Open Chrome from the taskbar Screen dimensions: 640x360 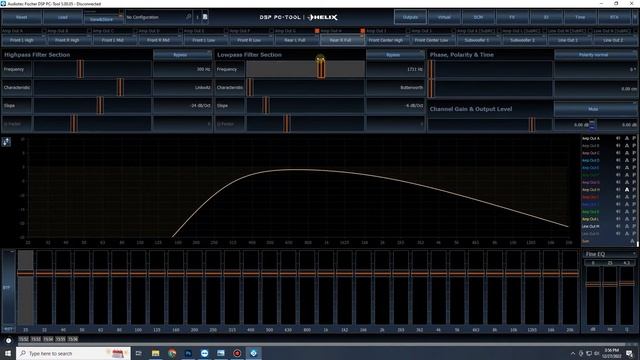click(172, 353)
